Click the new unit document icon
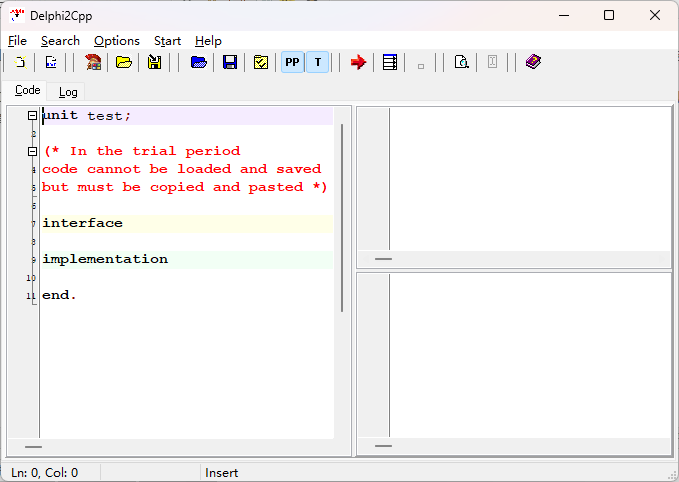This screenshot has width=679, height=482. [51, 62]
